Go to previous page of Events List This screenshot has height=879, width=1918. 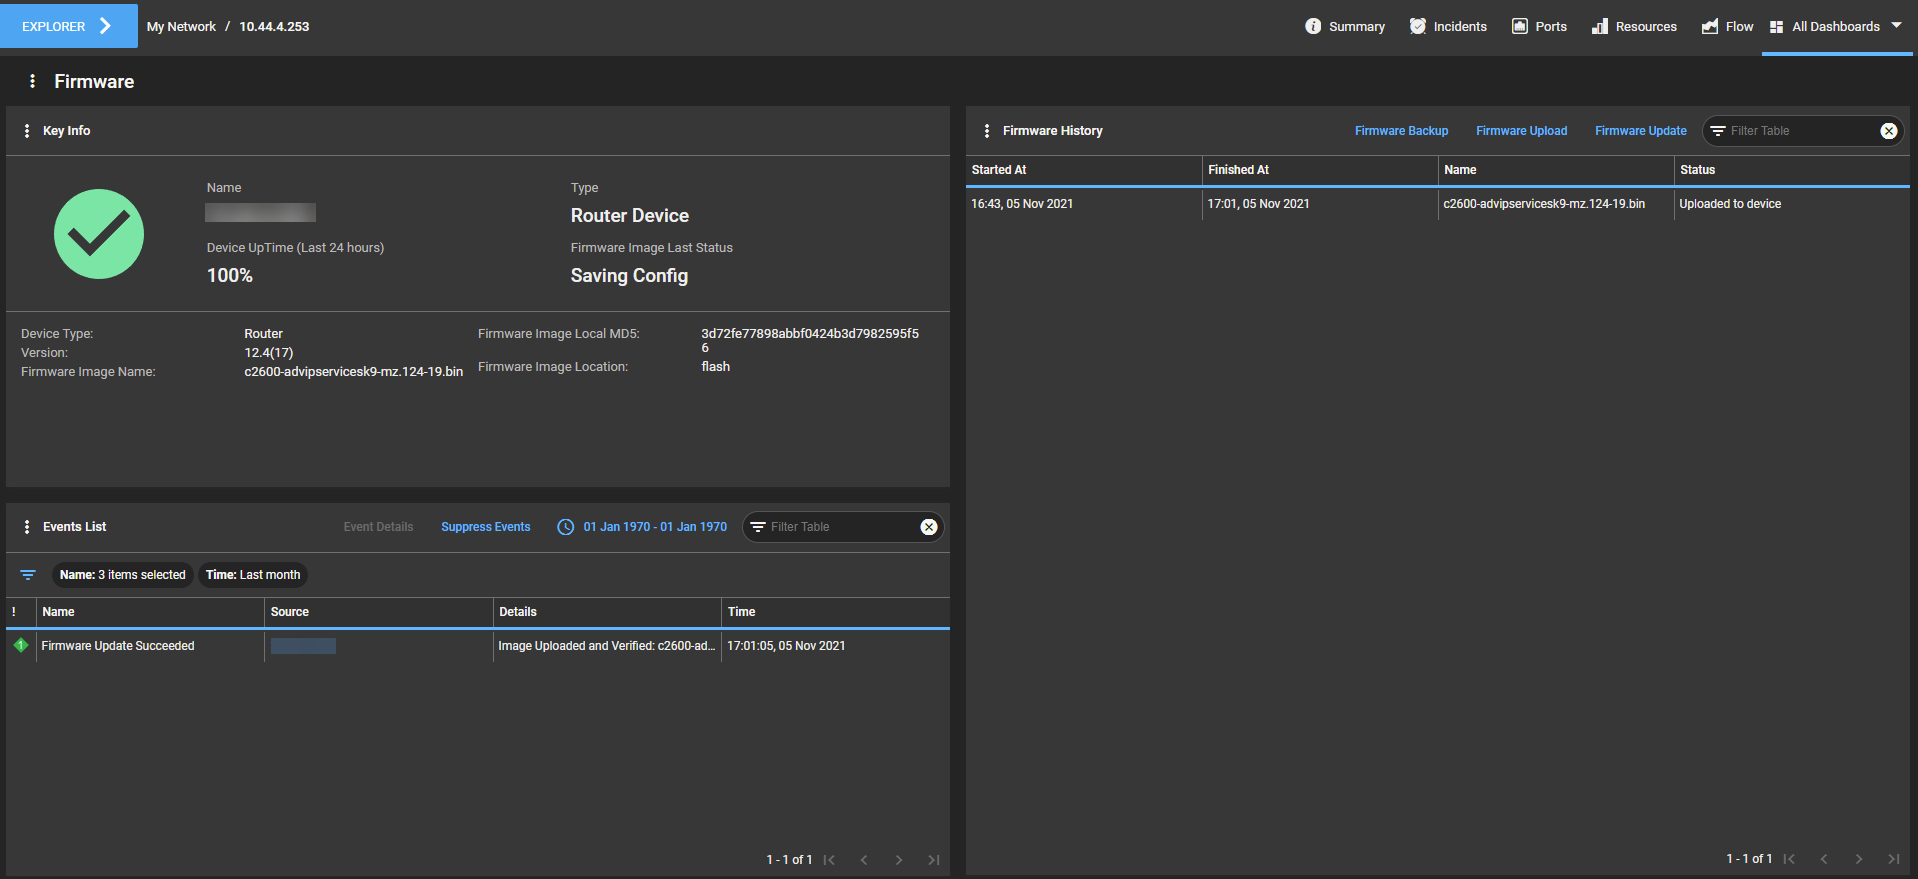864,860
